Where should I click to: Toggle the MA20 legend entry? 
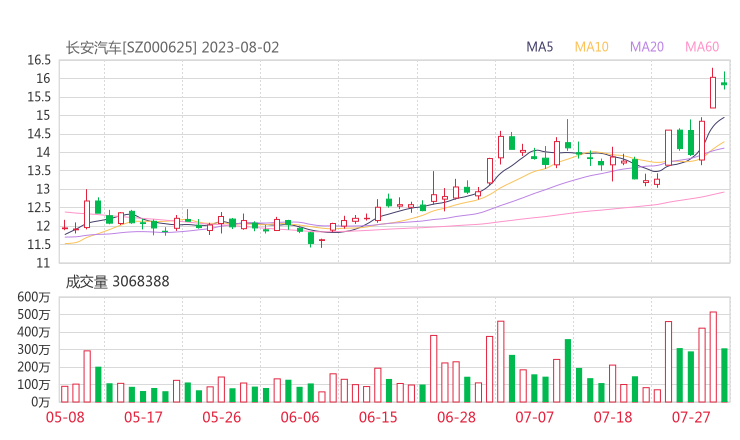coord(647,47)
